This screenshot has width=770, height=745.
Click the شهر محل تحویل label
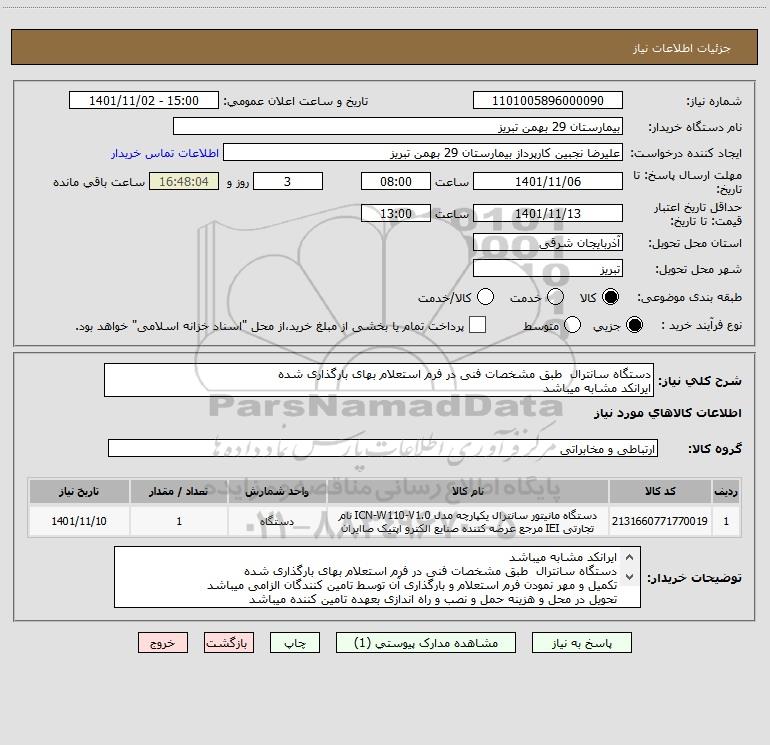tap(699, 269)
